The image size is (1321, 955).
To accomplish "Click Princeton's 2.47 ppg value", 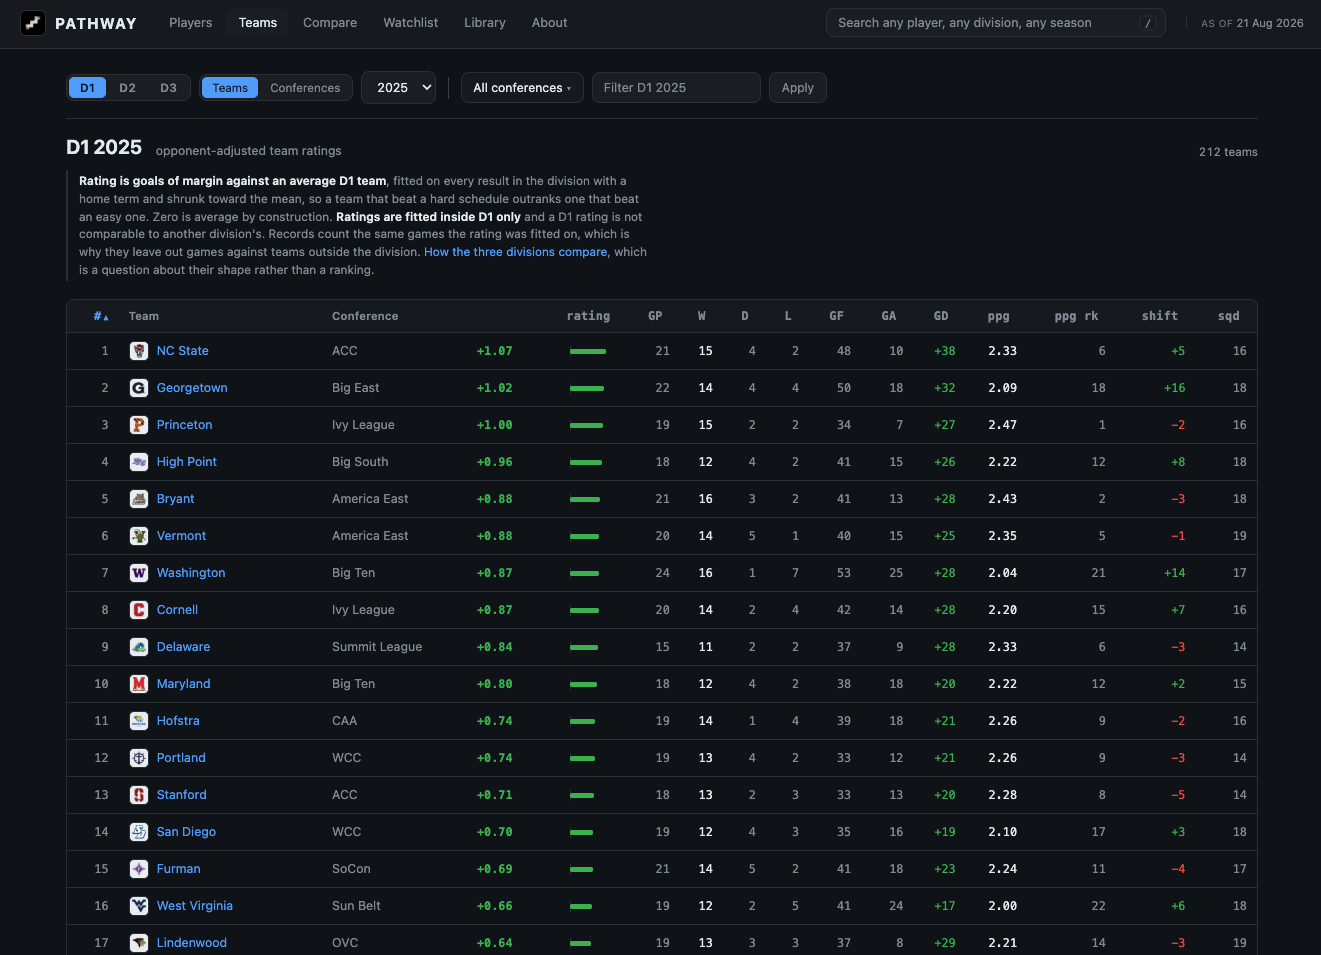I will (x=1002, y=425).
